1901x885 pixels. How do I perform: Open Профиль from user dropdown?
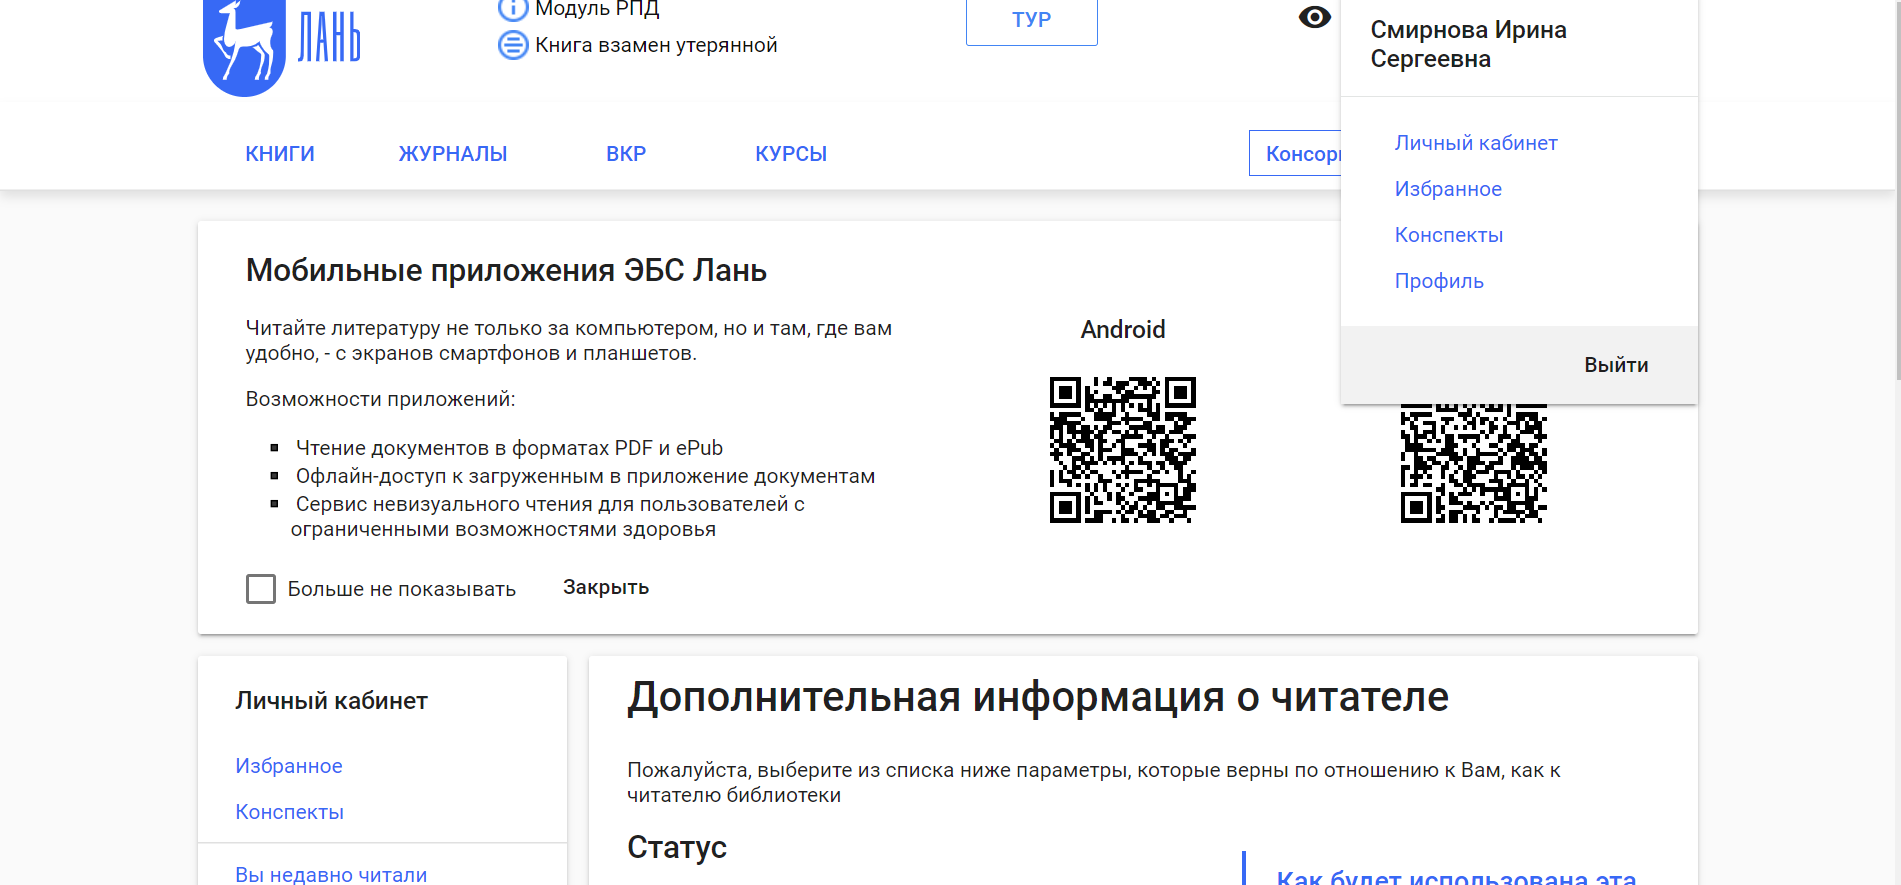coord(1439,281)
